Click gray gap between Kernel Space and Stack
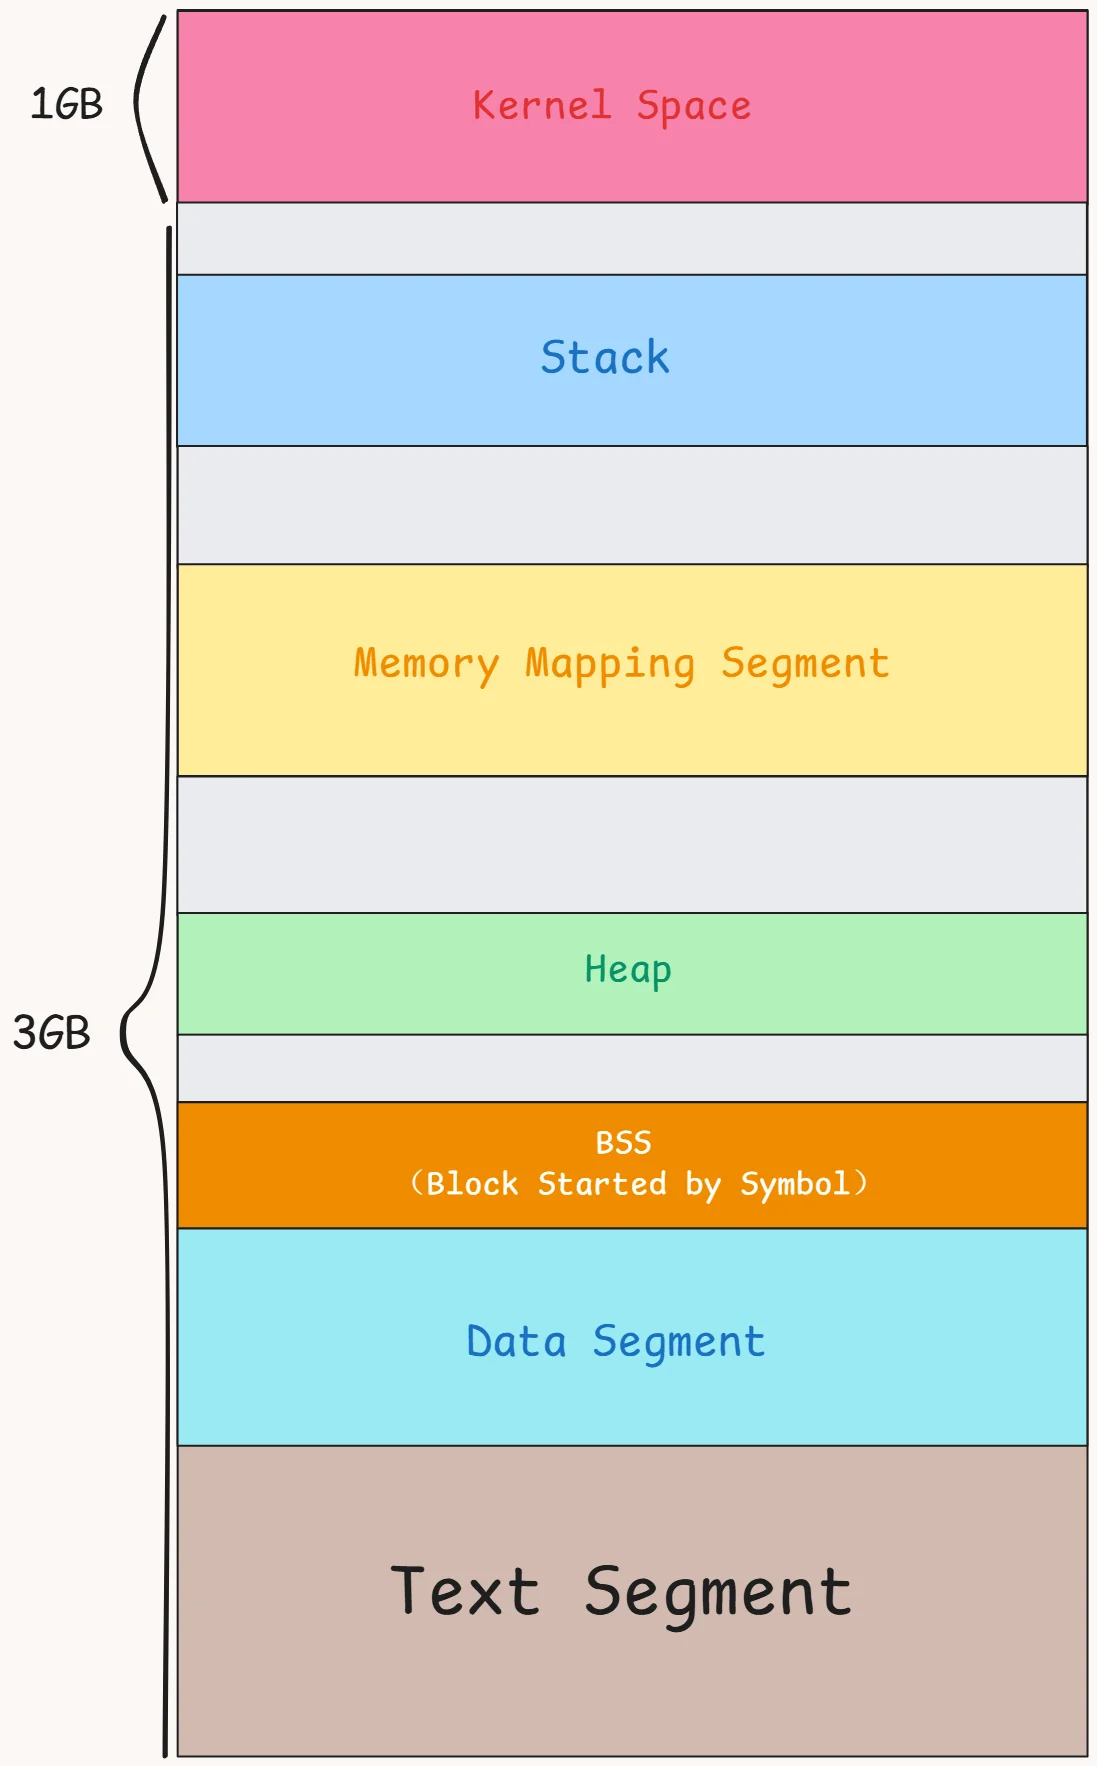 (x=632, y=239)
